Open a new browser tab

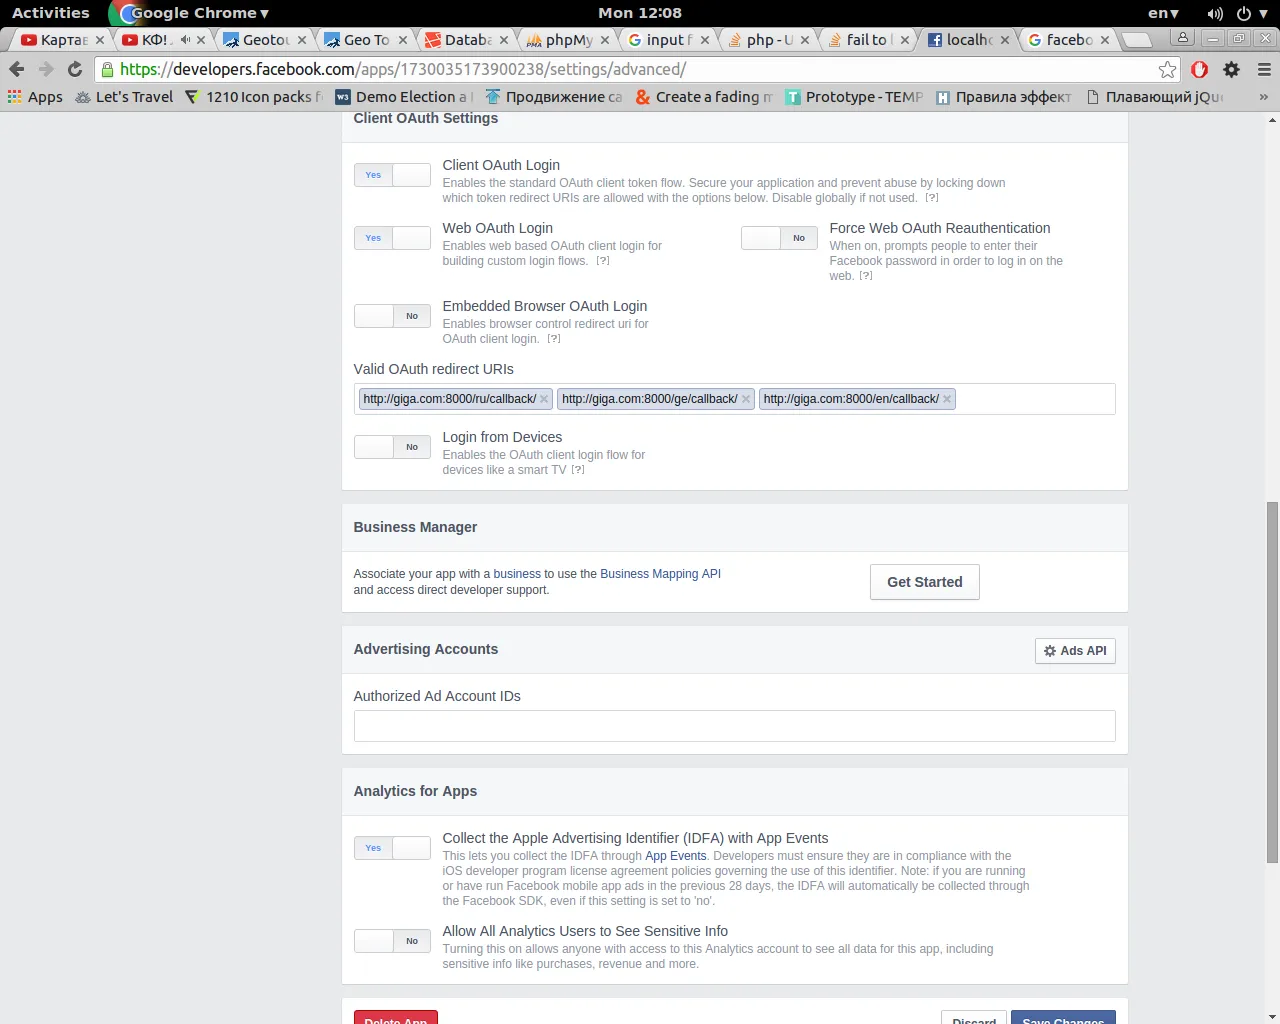[x=1136, y=40]
